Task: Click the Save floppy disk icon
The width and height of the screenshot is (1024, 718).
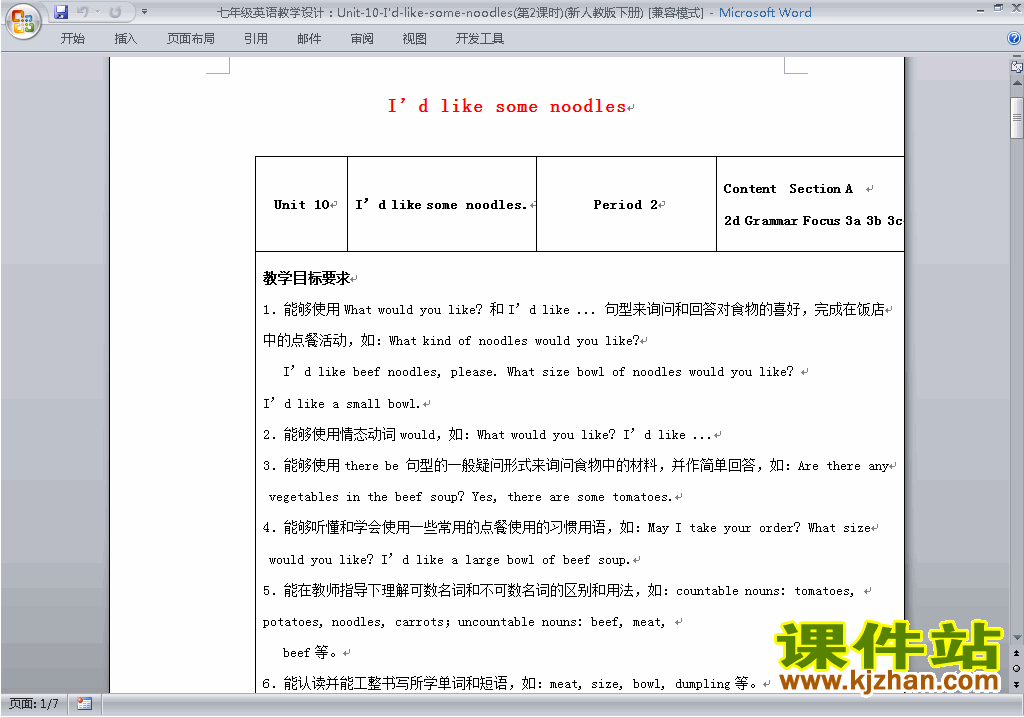Action: (61, 12)
